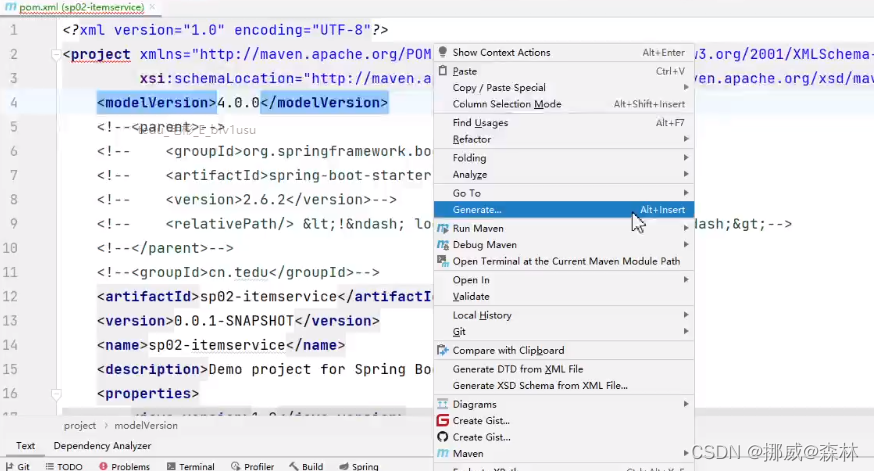This screenshot has width=874, height=471.
Task: Click the '4.0.0' modelVersion value
Action: click(x=238, y=103)
